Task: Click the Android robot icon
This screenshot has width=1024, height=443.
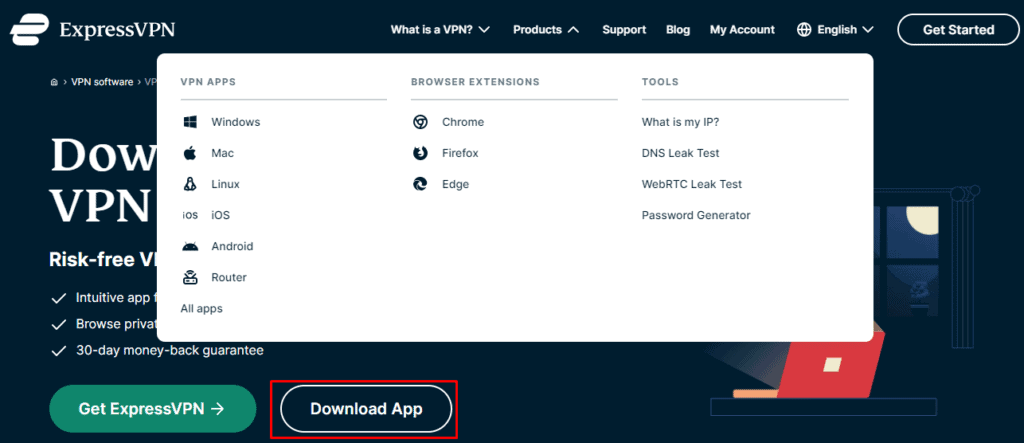Action: 190,246
